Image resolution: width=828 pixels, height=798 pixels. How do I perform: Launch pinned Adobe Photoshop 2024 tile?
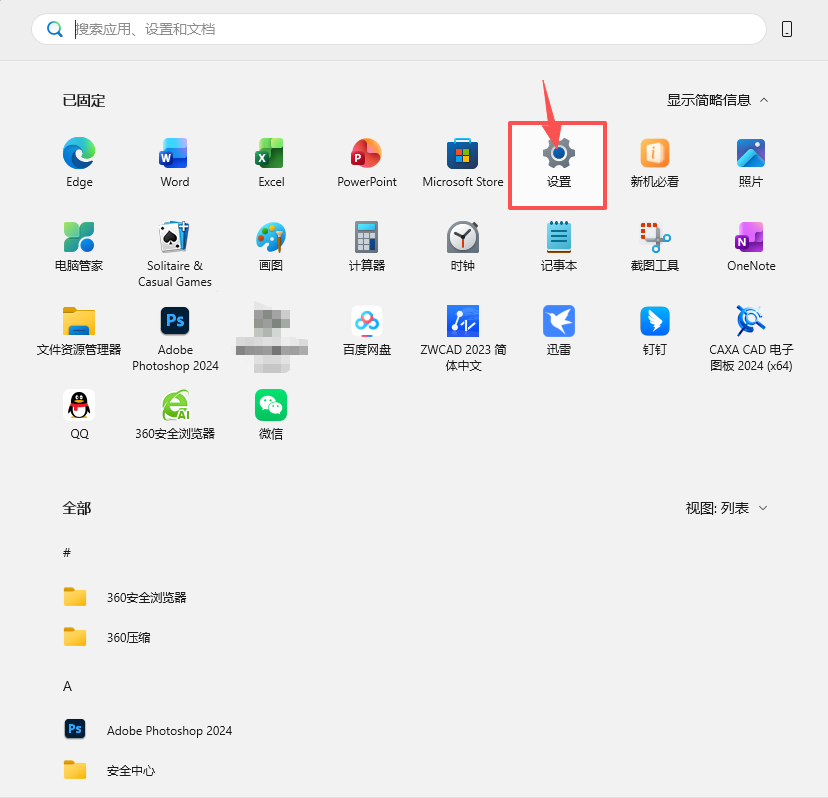click(x=175, y=338)
